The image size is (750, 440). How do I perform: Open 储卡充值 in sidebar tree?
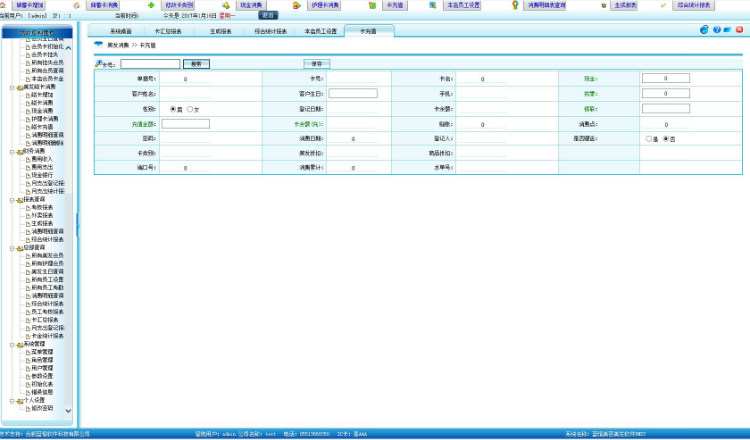[42, 127]
